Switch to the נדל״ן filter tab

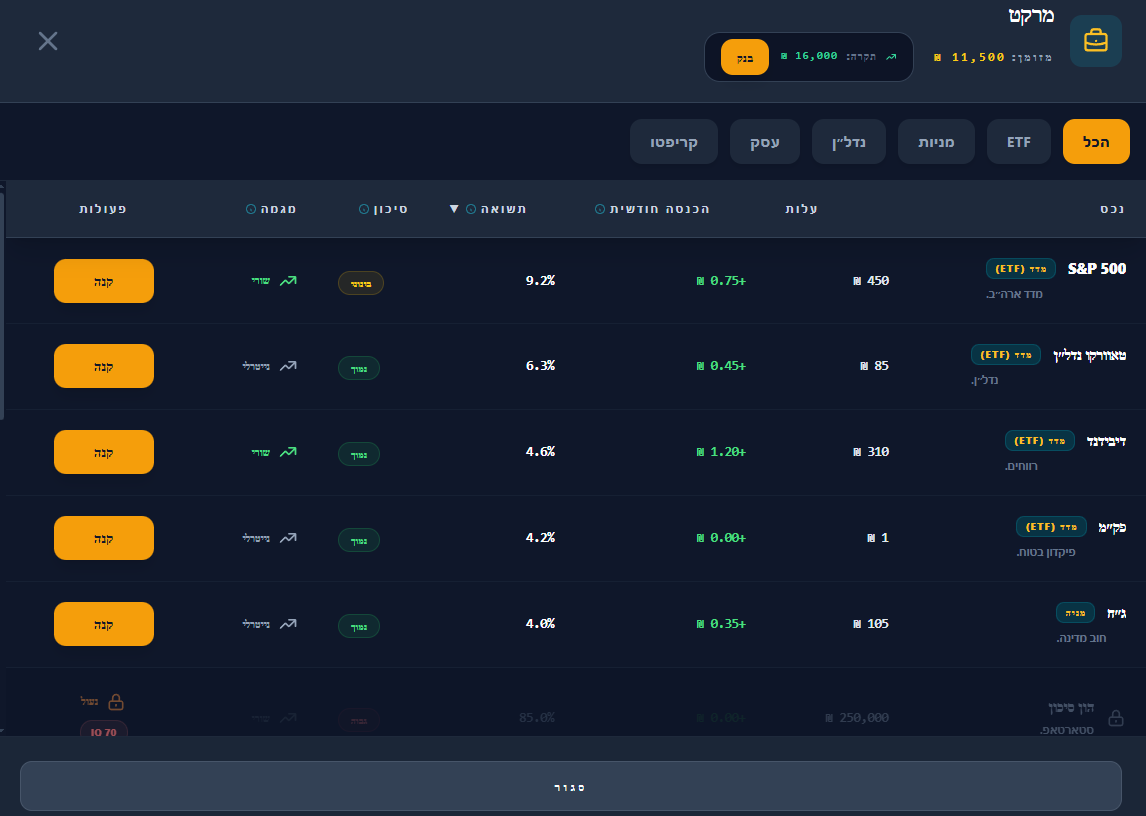pos(849,142)
